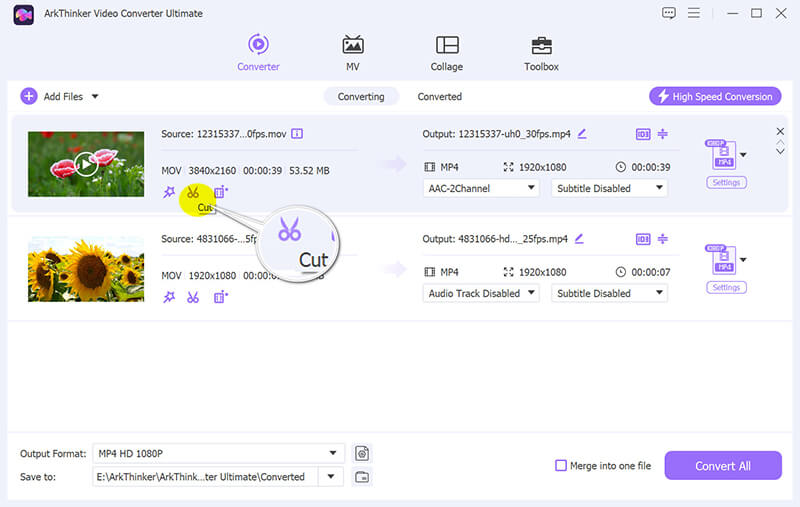Open AAC-2Channel audio track dropdown
Viewport: 800px width, 507px height.
point(481,188)
